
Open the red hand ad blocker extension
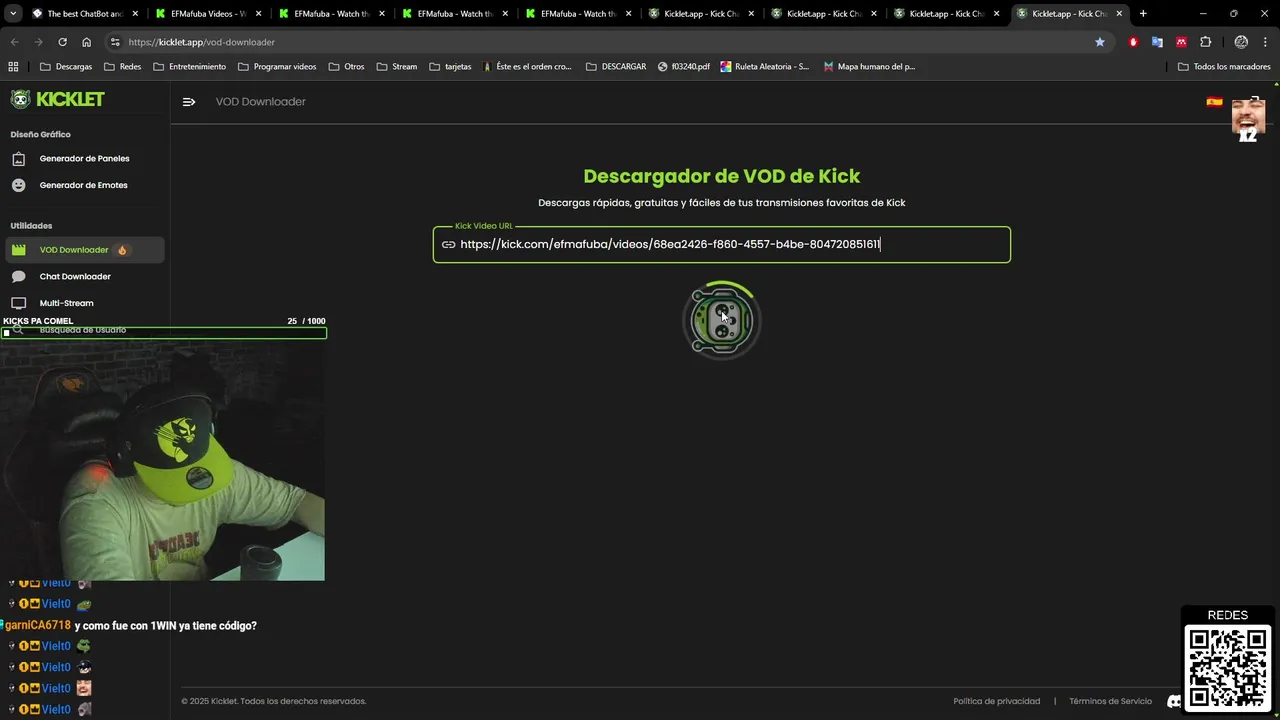click(x=1133, y=42)
